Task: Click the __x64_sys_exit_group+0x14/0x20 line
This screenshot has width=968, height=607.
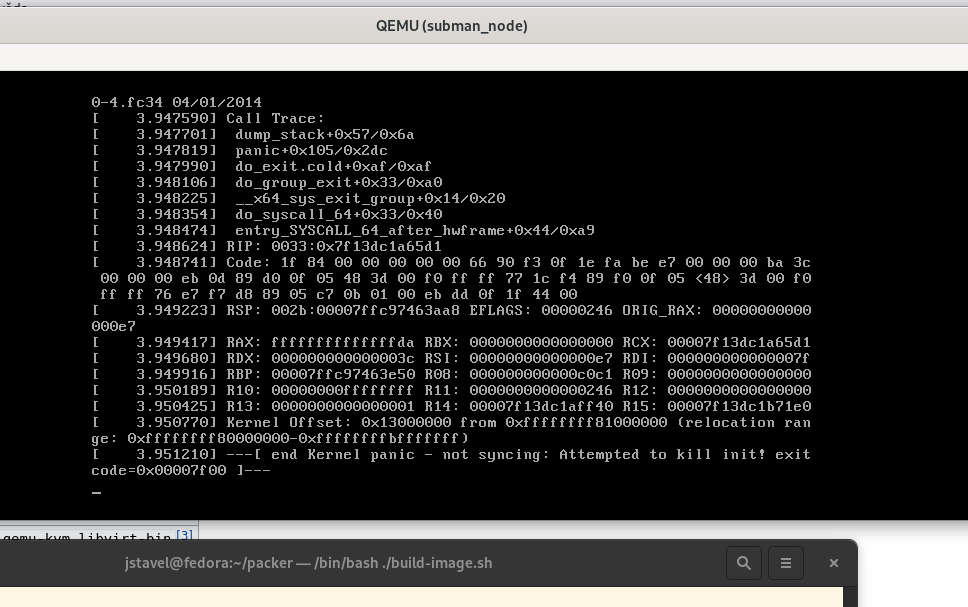Action: pyautogui.click(x=299, y=199)
